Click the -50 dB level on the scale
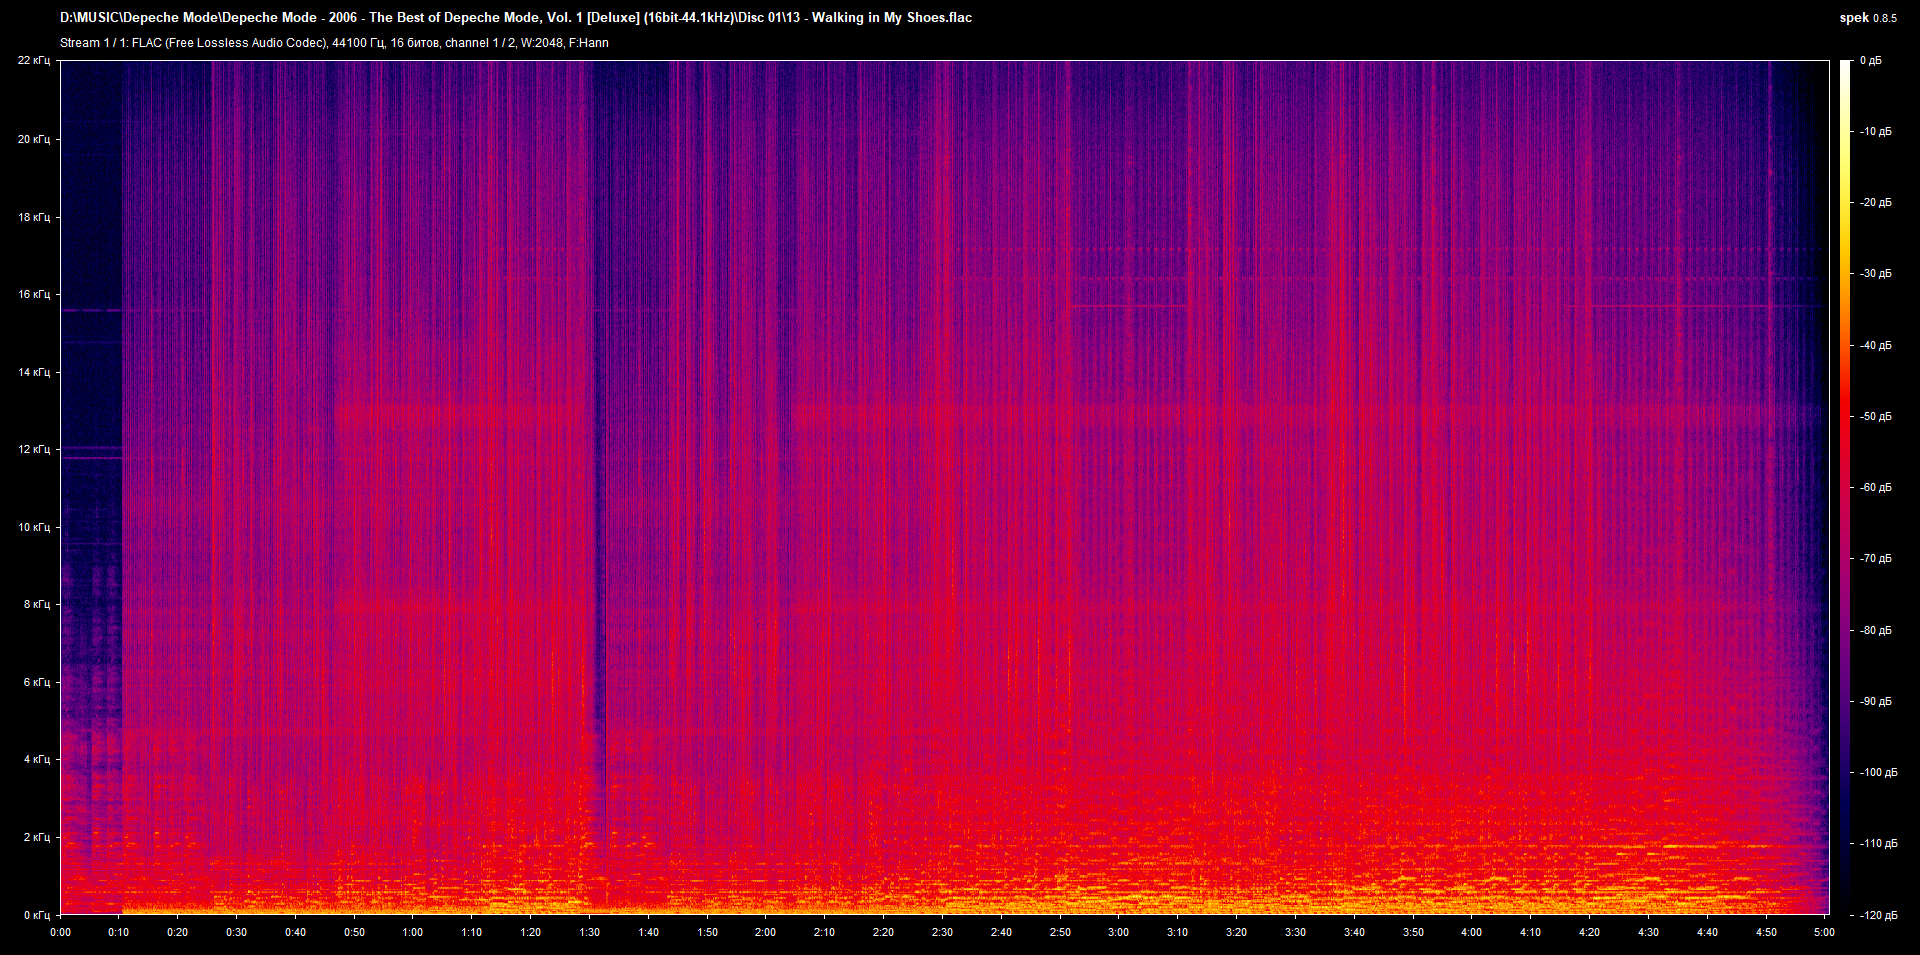 pos(1875,416)
